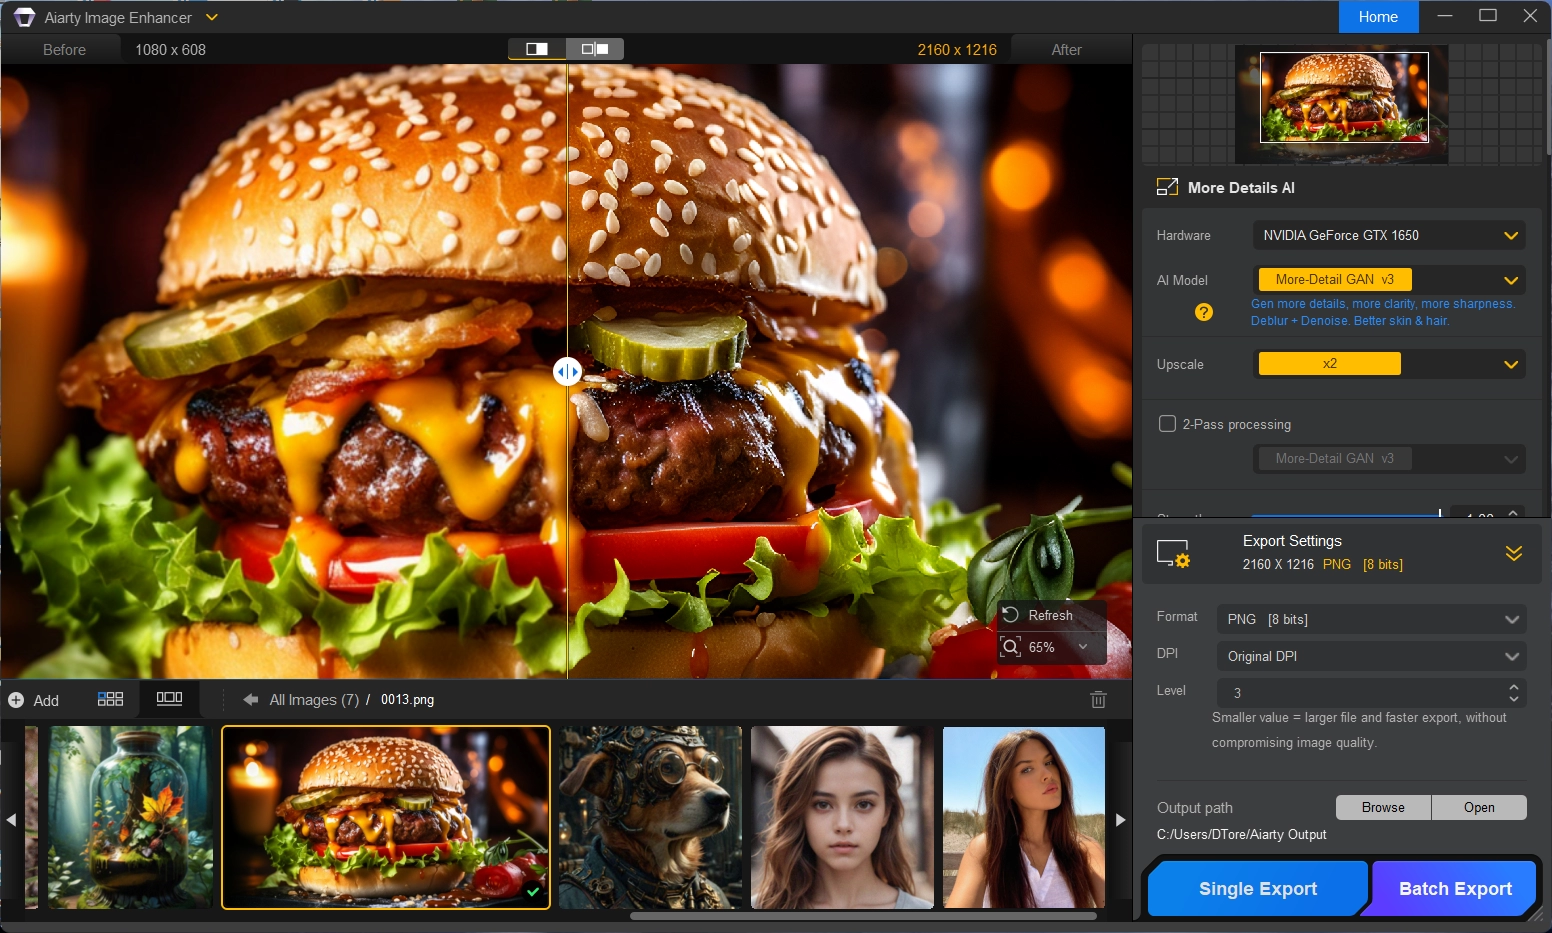Delete the image with the trash icon

coord(1098,700)
